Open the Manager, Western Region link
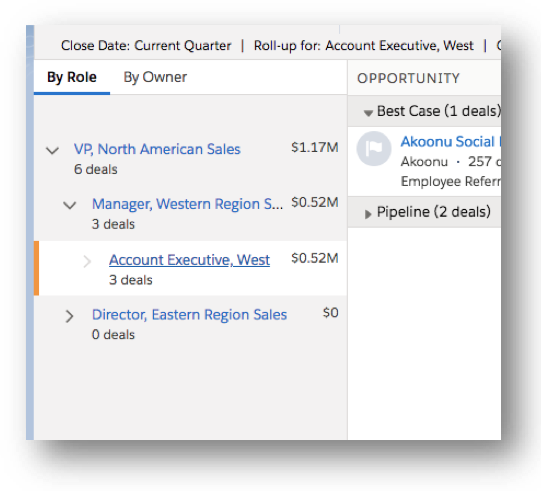The image size is (541, 491). coord(187,204)
